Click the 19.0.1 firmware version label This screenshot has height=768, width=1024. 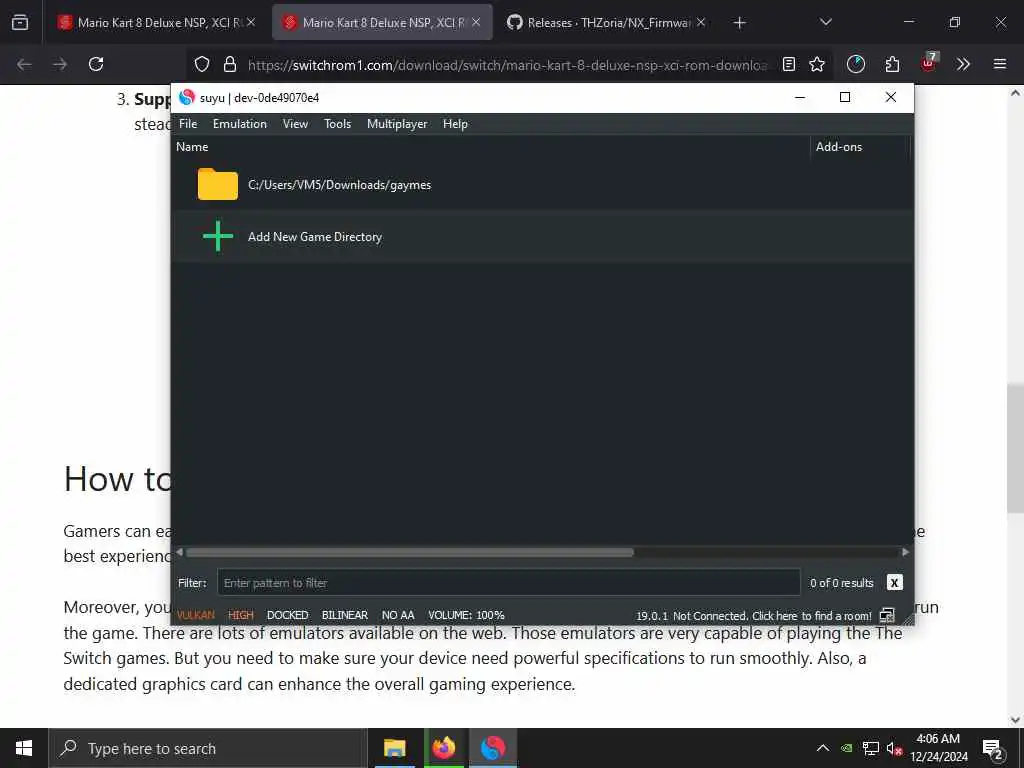[x=652, y=616]
